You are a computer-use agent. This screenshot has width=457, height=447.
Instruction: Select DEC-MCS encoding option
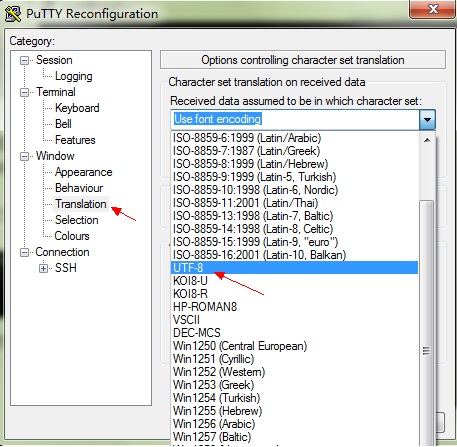pos(294,333)
